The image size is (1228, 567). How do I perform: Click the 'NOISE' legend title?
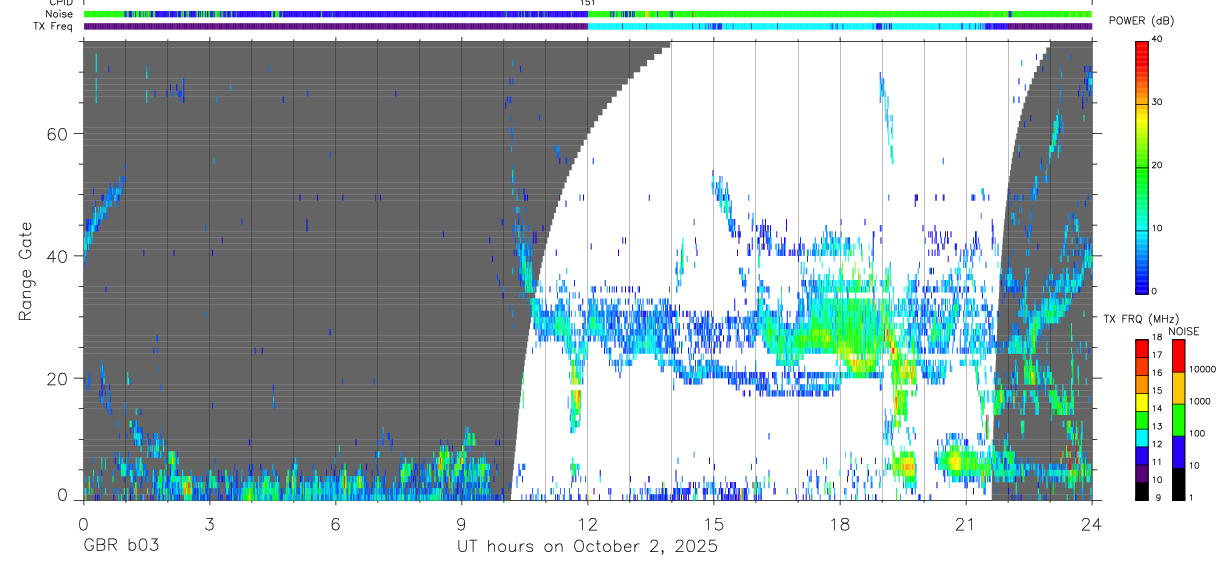[1184, 331]
